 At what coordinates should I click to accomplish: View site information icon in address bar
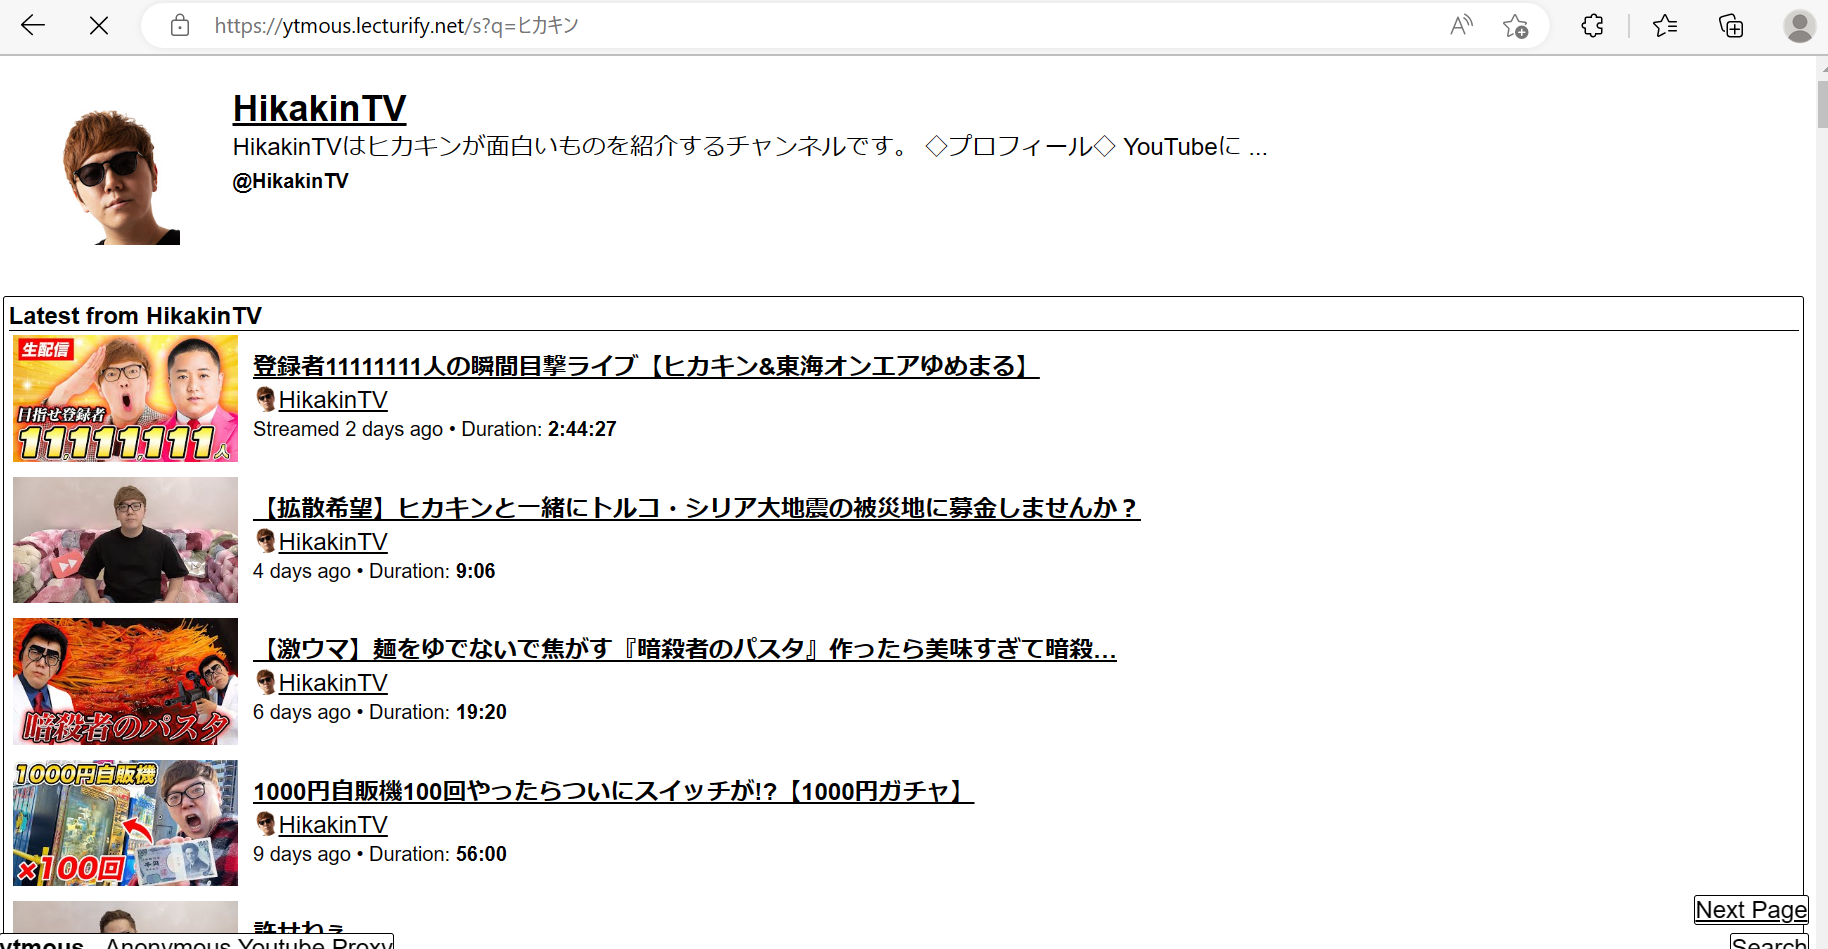pos(179,25)
